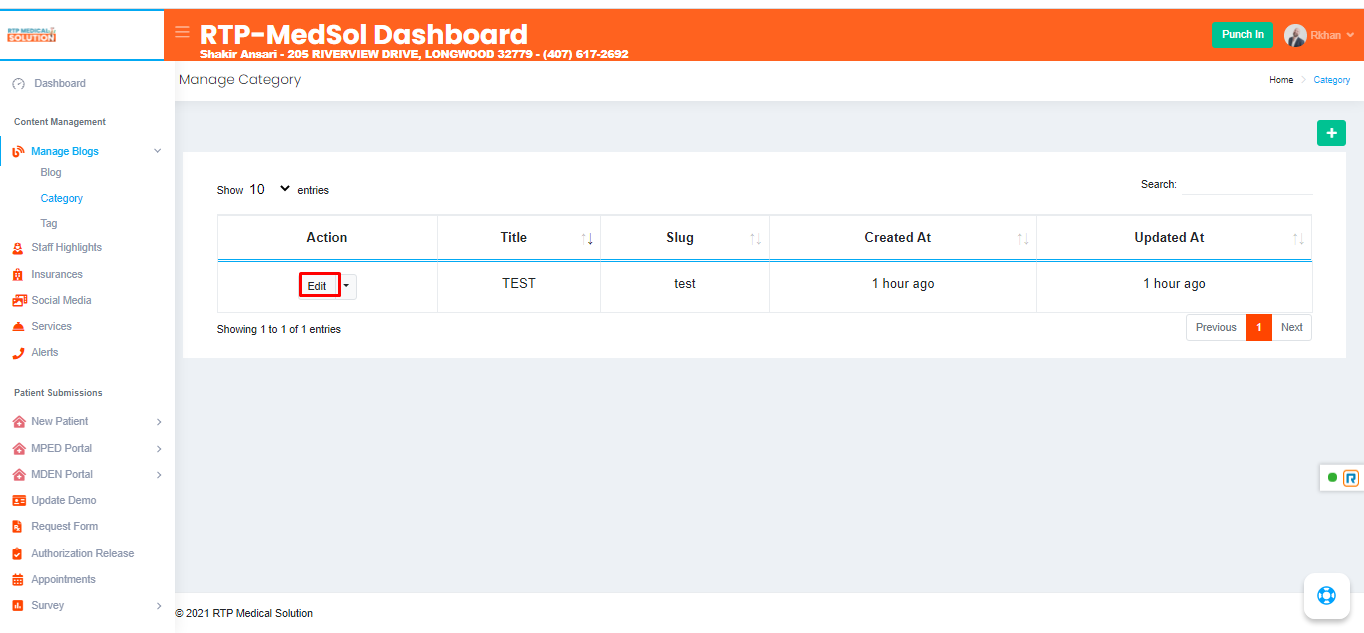This screenshot has width=1364, height=633.
Task: Toggle the hamburger sidebar menu icon
Action: click(x=182, y=32)
